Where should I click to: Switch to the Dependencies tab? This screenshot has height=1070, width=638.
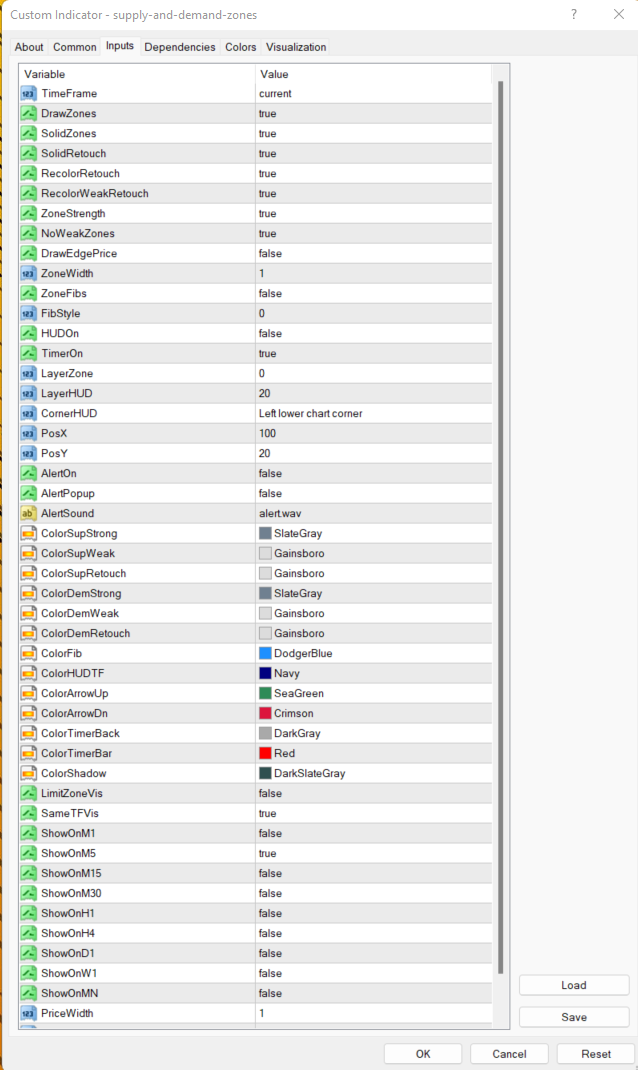click(180, 47)
